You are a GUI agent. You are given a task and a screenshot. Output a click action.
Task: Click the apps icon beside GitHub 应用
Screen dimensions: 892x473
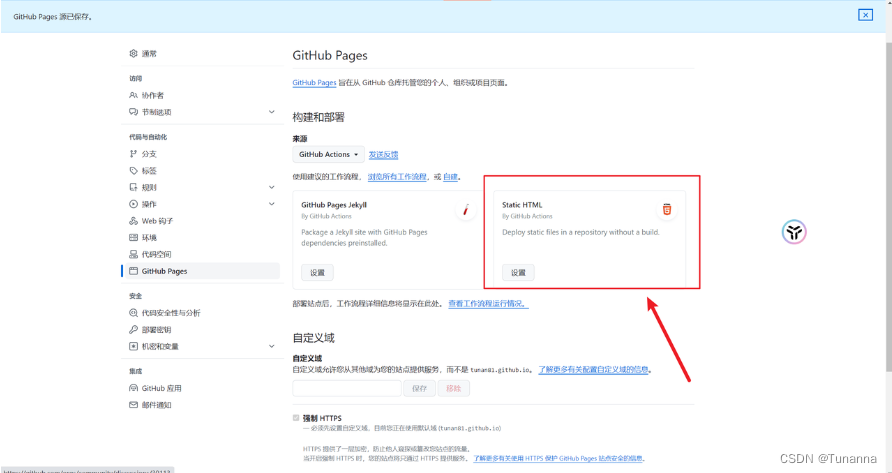coord(133,388)
